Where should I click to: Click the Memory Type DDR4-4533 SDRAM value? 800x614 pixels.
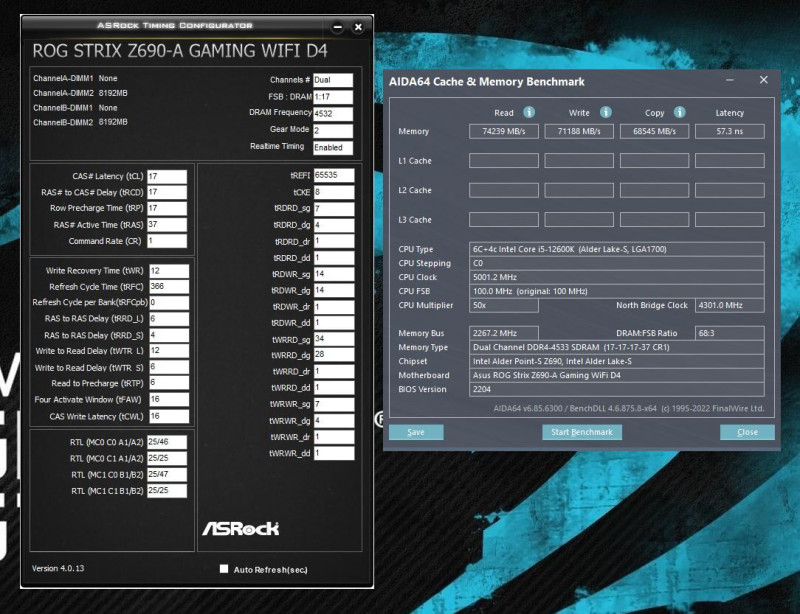click(616, 347)
